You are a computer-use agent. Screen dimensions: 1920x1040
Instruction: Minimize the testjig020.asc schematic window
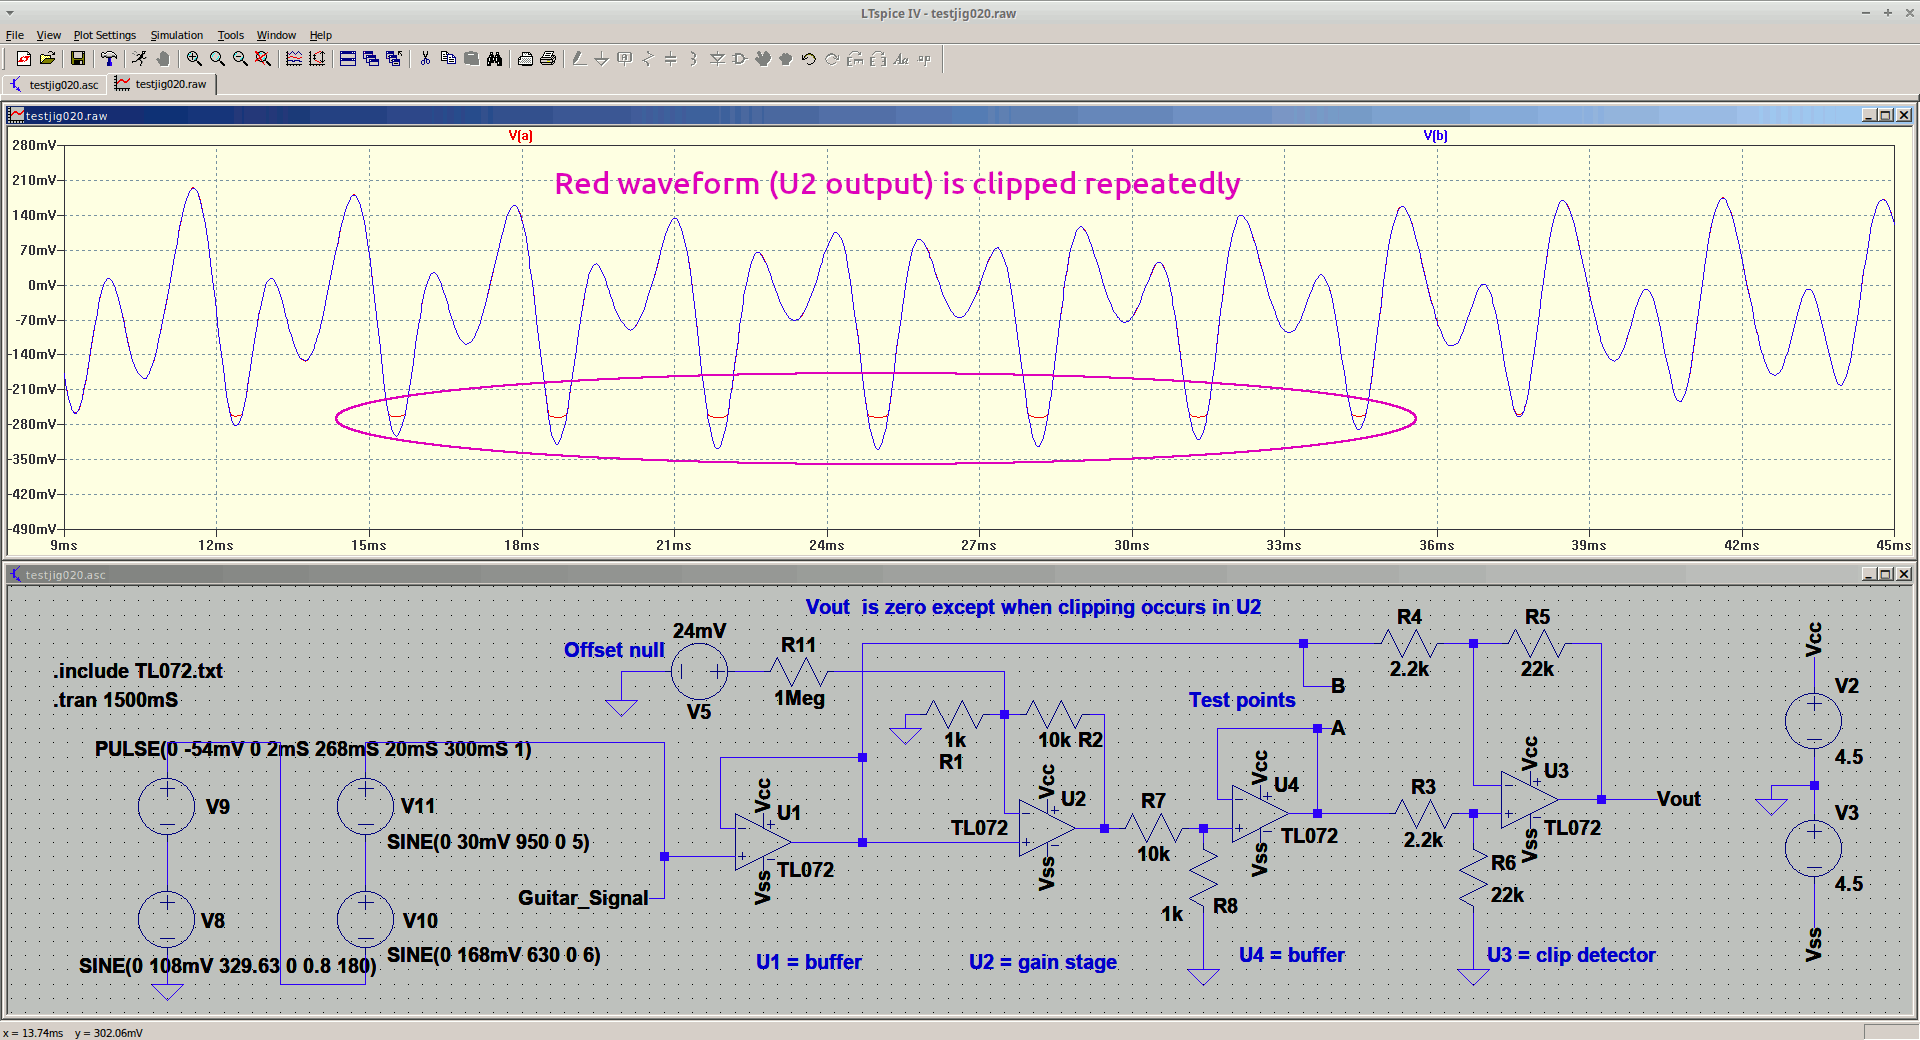click(x=1868, y=574)
